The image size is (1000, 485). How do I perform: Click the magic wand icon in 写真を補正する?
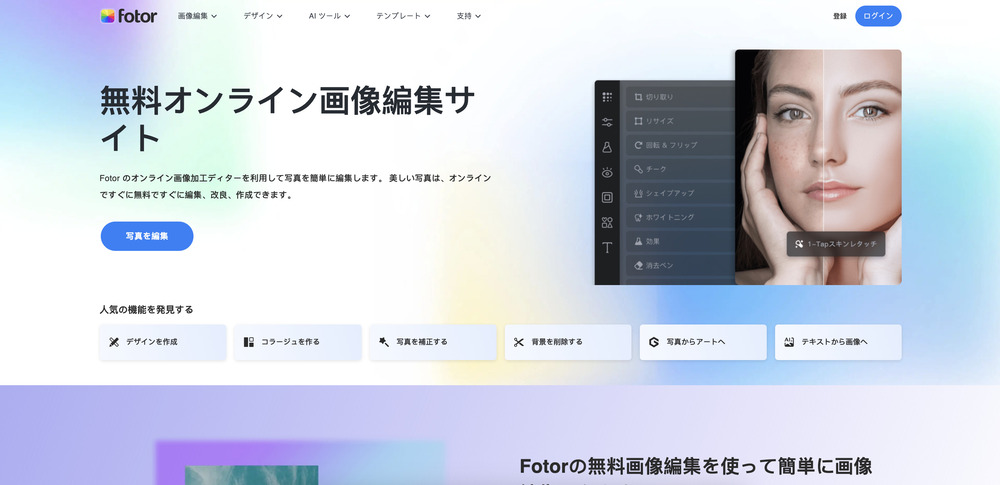[384, 342]
